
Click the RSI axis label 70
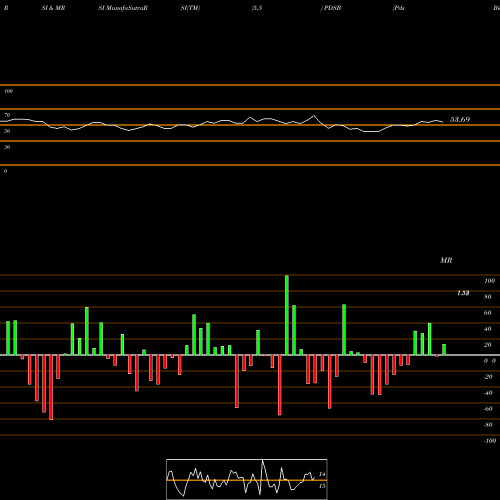click(x=7, y=115)
